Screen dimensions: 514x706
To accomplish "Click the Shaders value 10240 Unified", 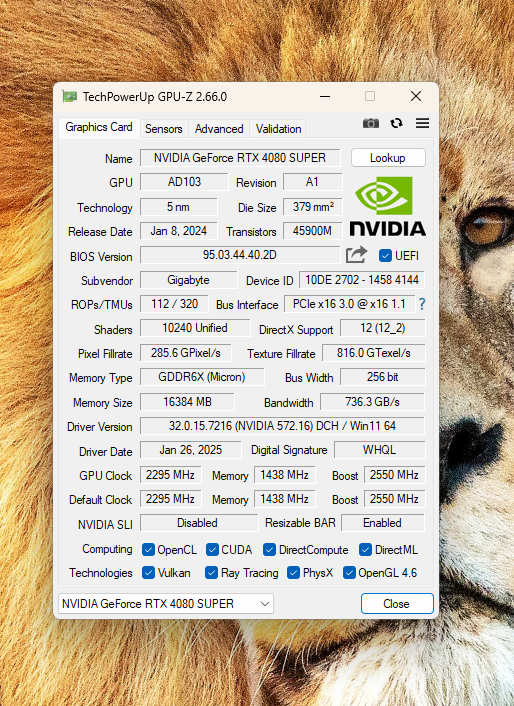I will pyautogui.click(x=195, y=328).
